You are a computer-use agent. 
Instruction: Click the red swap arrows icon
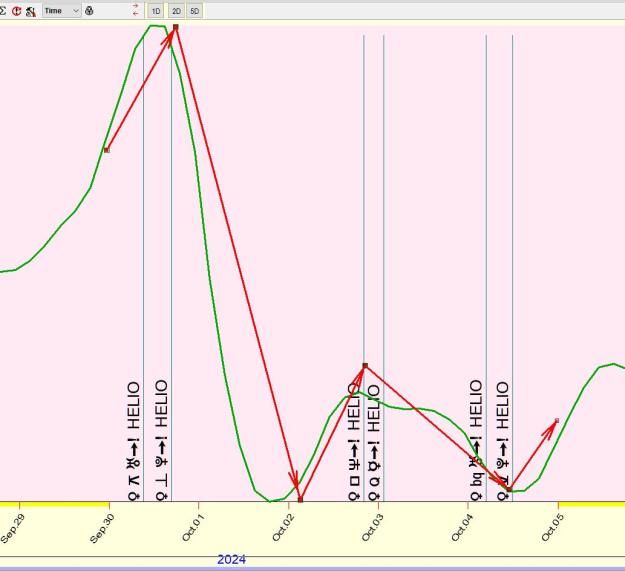click(136, 10)
